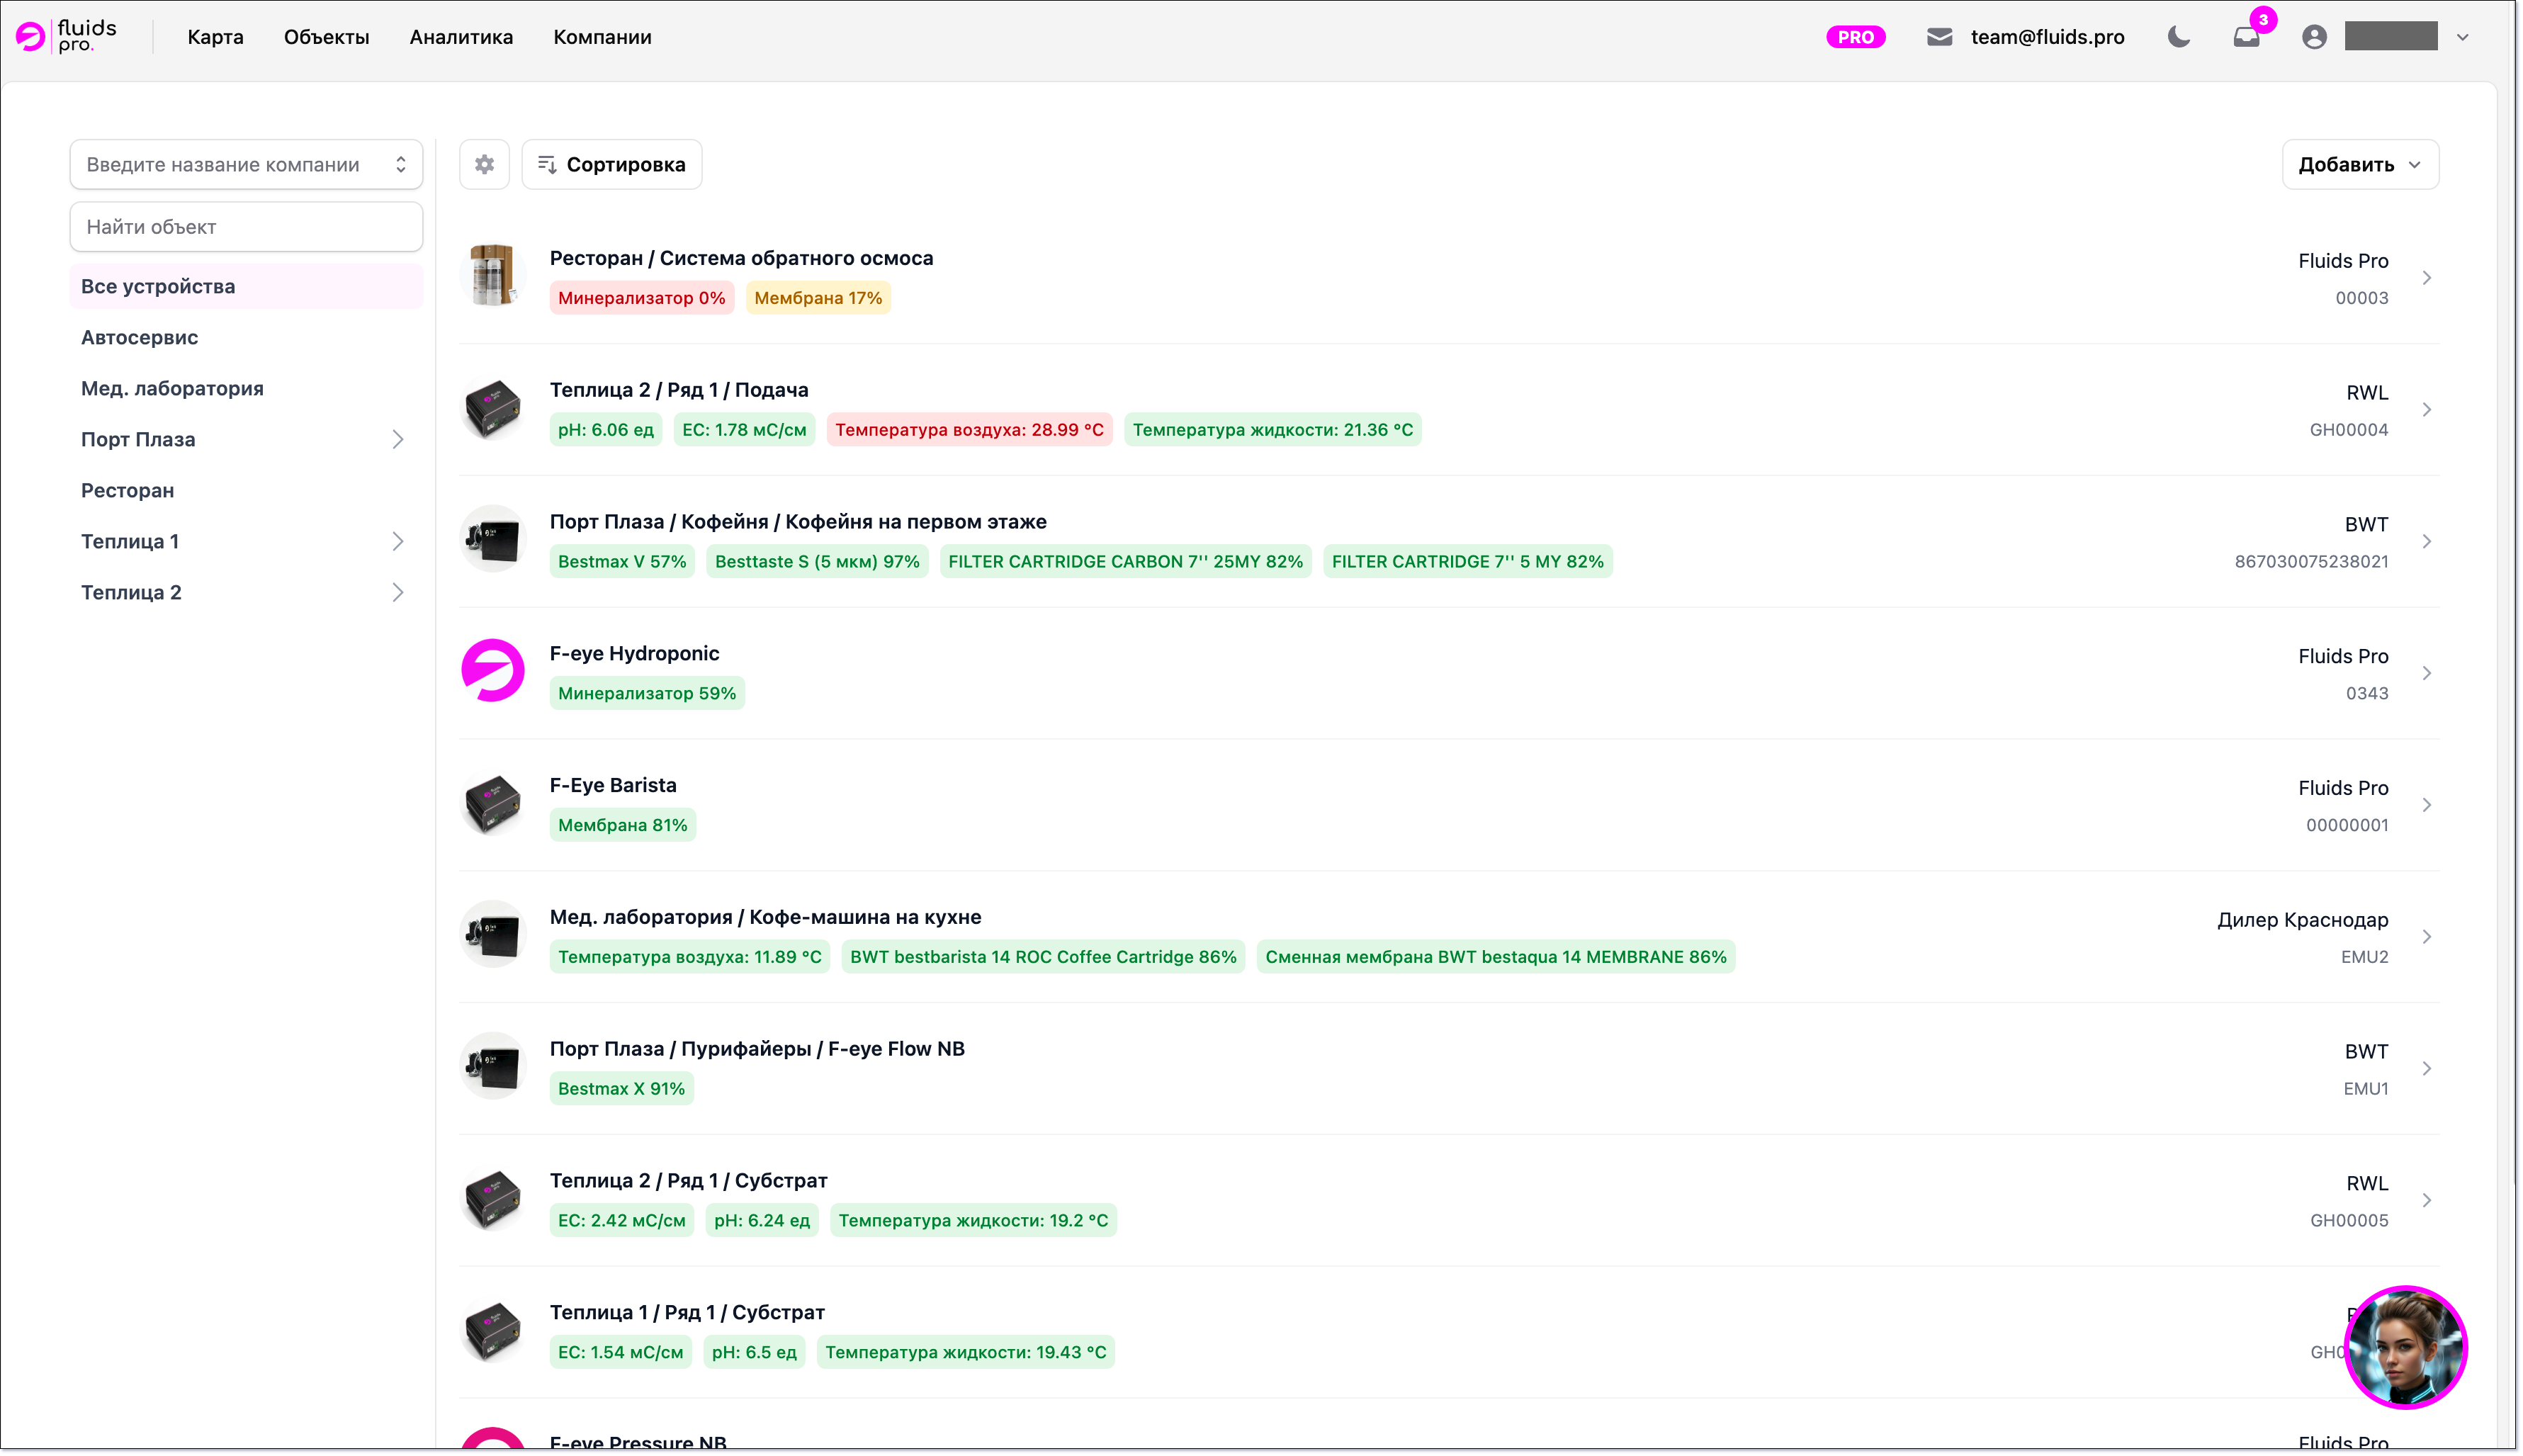The image size is (2523, 1456).
Task: Click device icon for Теплица 2 Субстрат
Action: [x=492, y=1199]
